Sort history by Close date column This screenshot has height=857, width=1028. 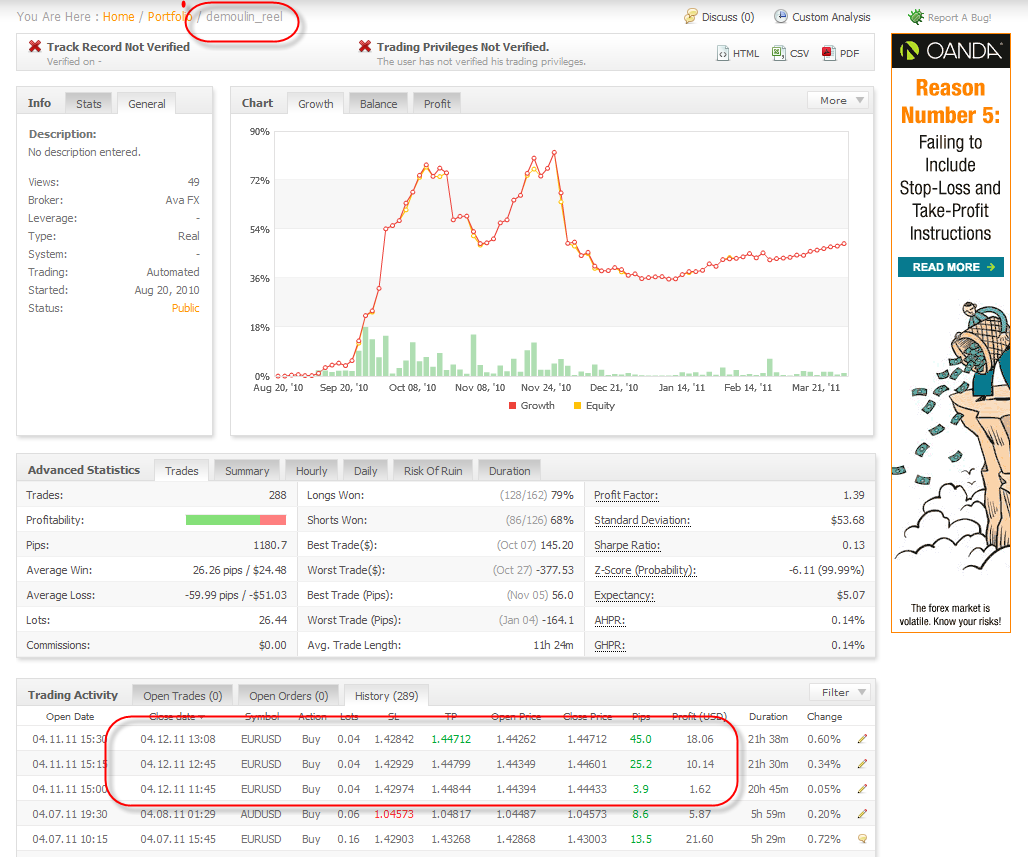[x=176, y=717]
